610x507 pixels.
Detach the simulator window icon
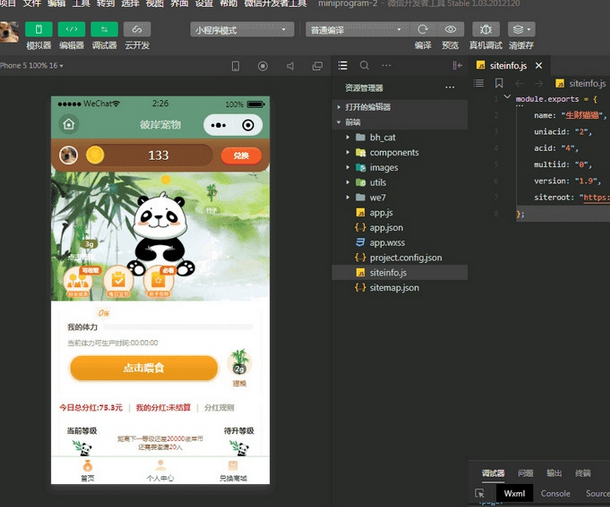(x=317, y=66)
